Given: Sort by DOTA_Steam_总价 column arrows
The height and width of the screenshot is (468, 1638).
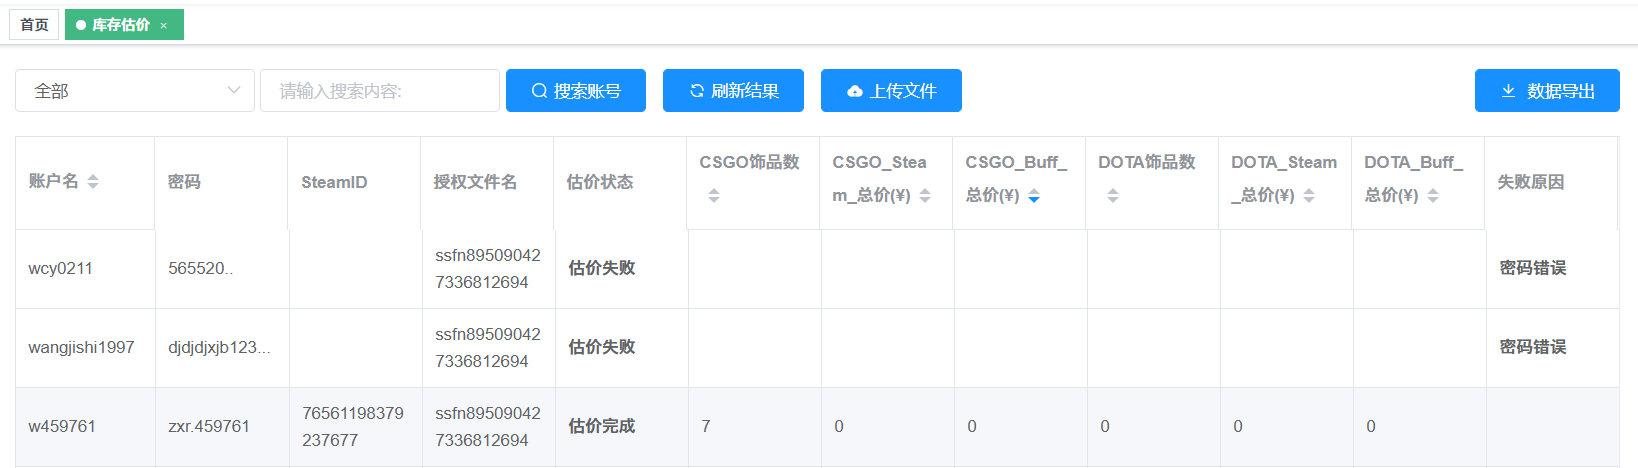Looking at the screenshot, I should pyautogui.click(x=1309, y=196).
